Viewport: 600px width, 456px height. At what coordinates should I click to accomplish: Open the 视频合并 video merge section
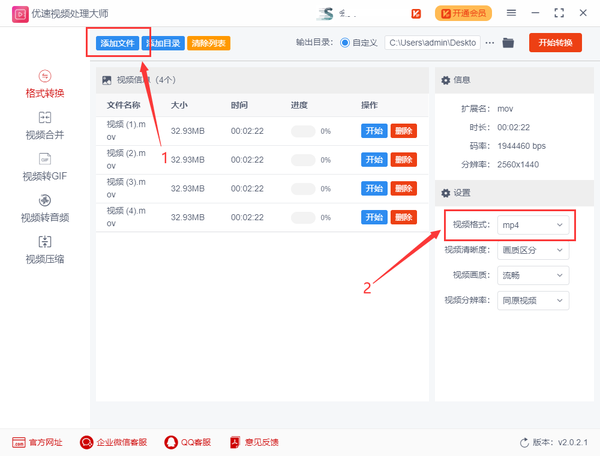click(45, 126)
